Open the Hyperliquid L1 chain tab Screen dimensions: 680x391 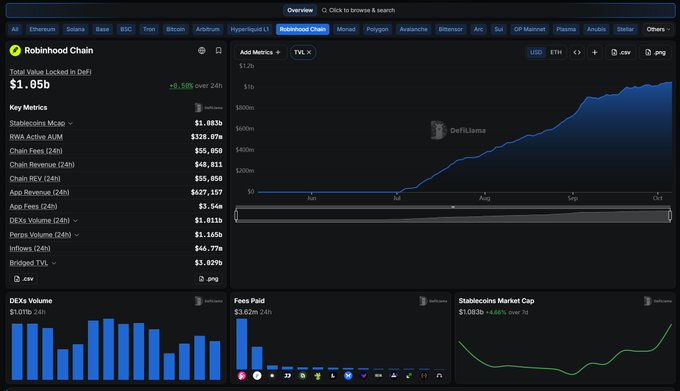[250, 29]
